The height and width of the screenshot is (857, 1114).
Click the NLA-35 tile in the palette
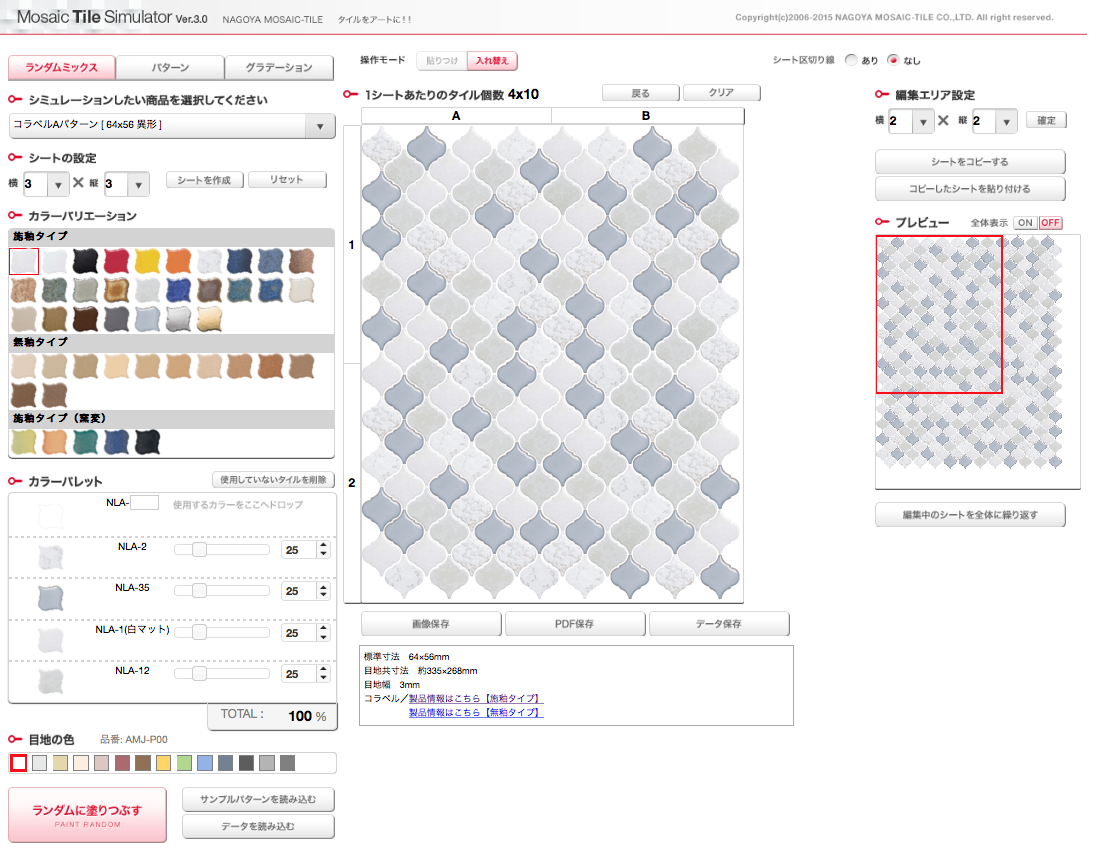coord(50,598)
